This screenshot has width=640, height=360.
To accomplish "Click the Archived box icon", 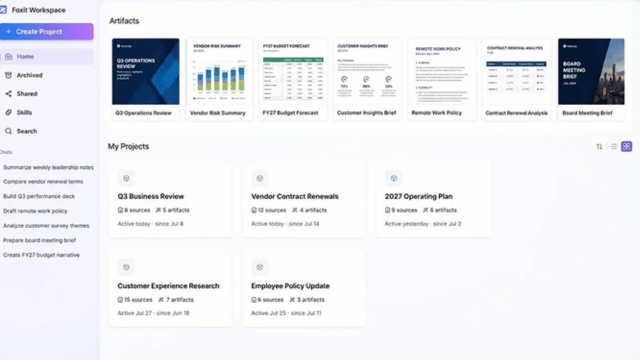I will 9,75.
